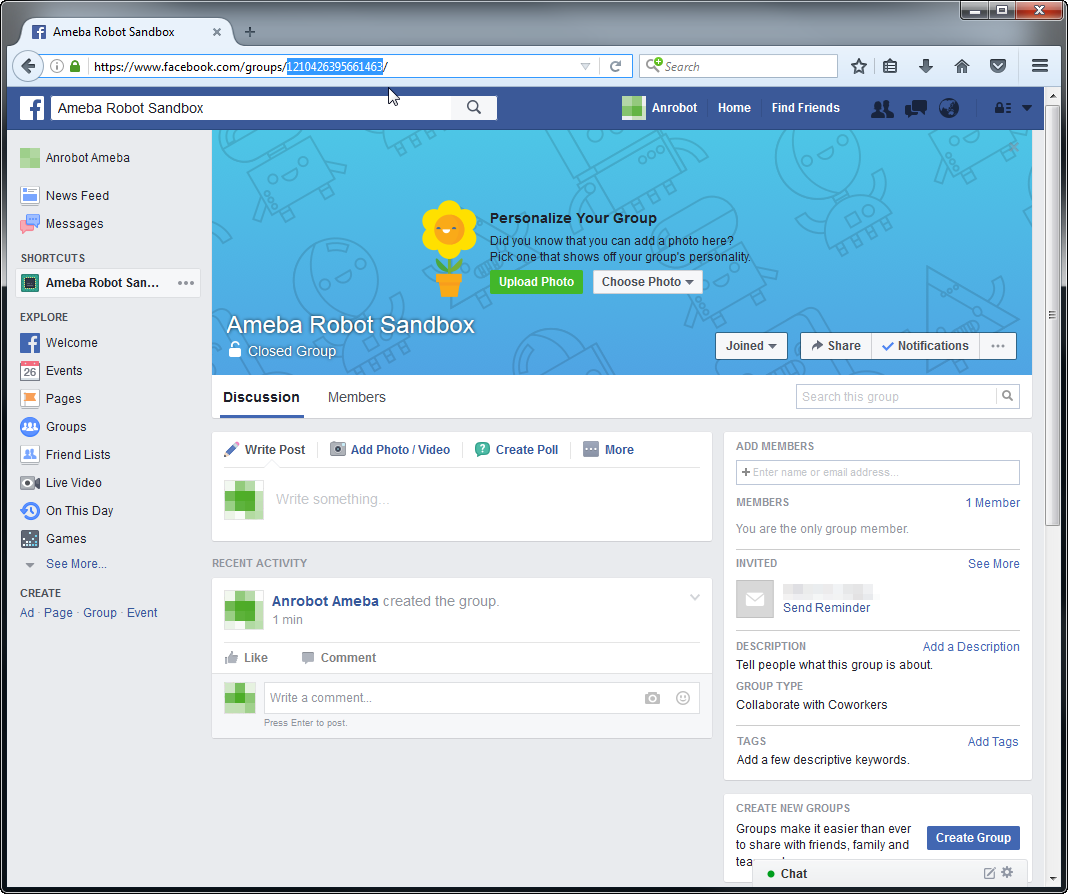Screen dimensions: 1068x894
Task: Open the emoji smiley in comment box
Action: (x=682, y=698)
